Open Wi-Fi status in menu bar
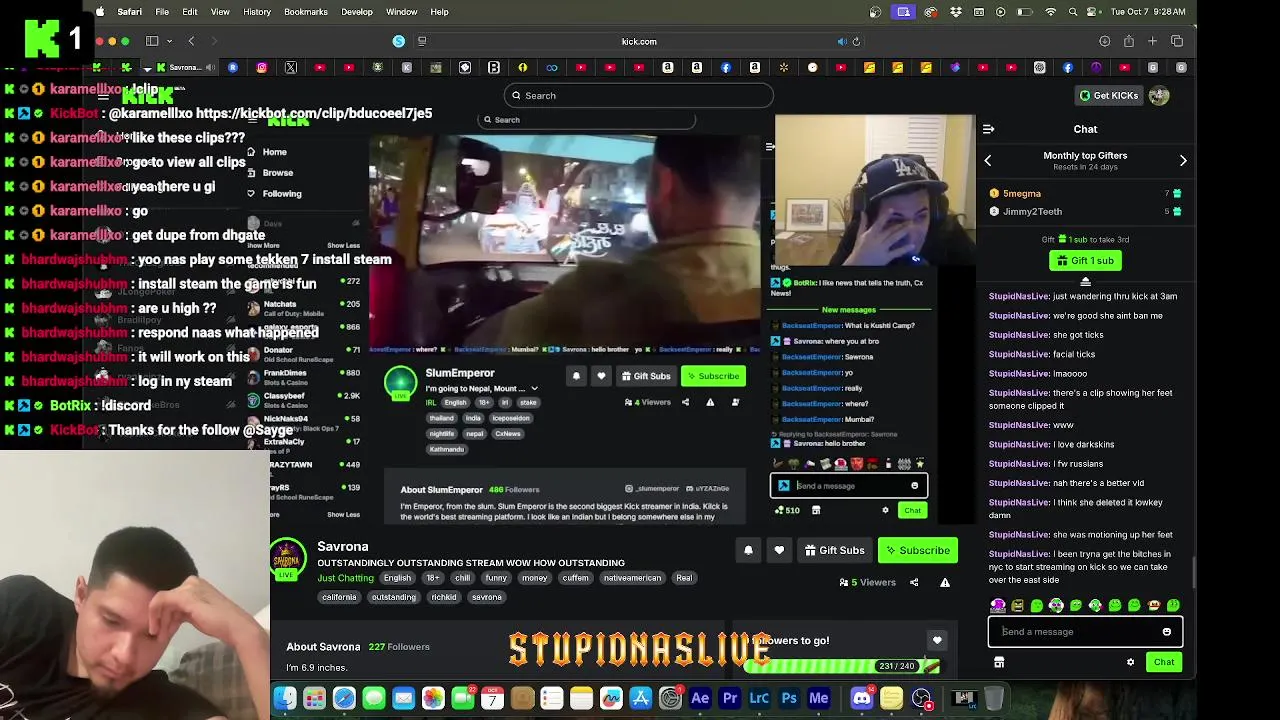Screen dimensions: 1280x720 point(1050,12)
